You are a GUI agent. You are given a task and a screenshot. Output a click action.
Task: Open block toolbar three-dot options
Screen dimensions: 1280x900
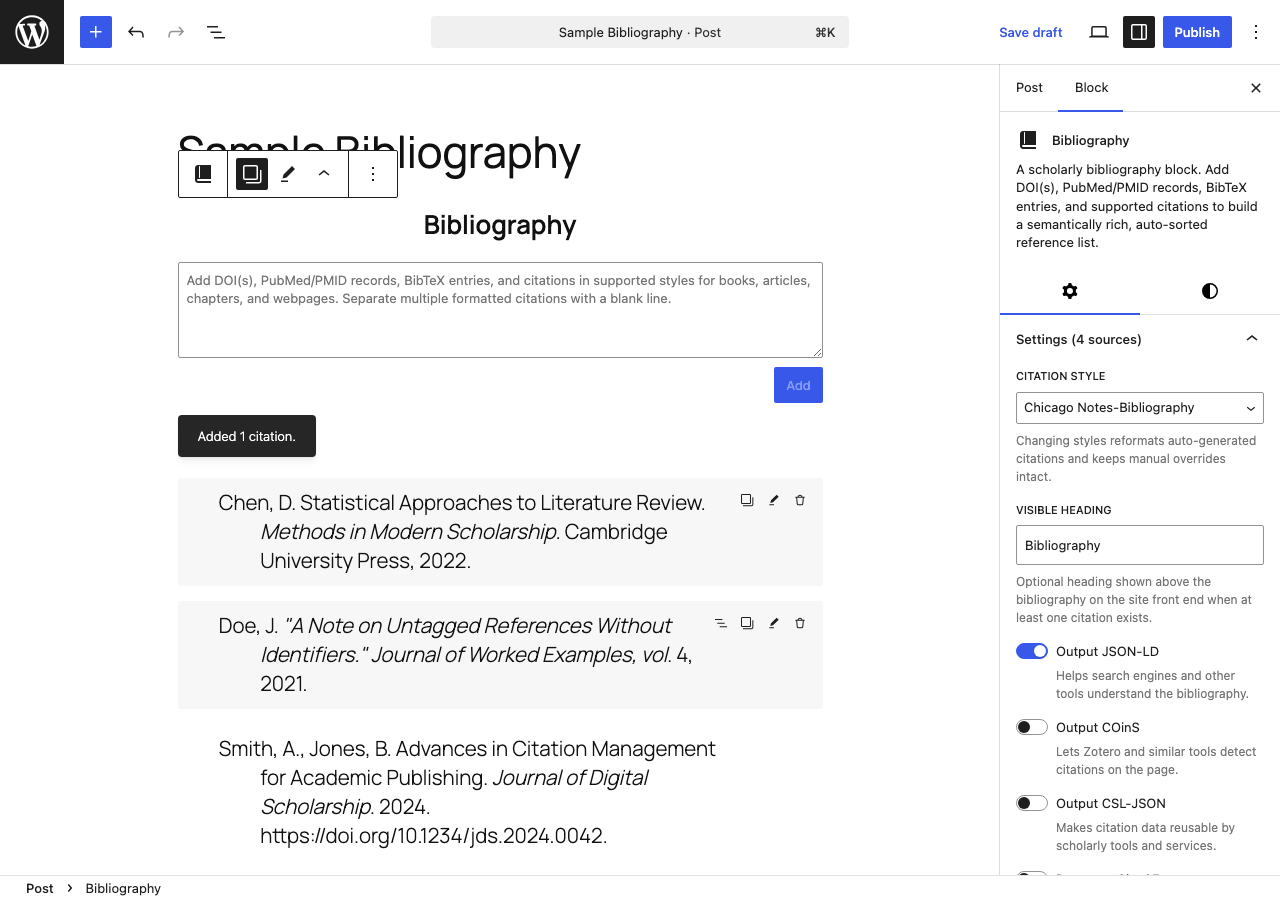click(373, 174)
